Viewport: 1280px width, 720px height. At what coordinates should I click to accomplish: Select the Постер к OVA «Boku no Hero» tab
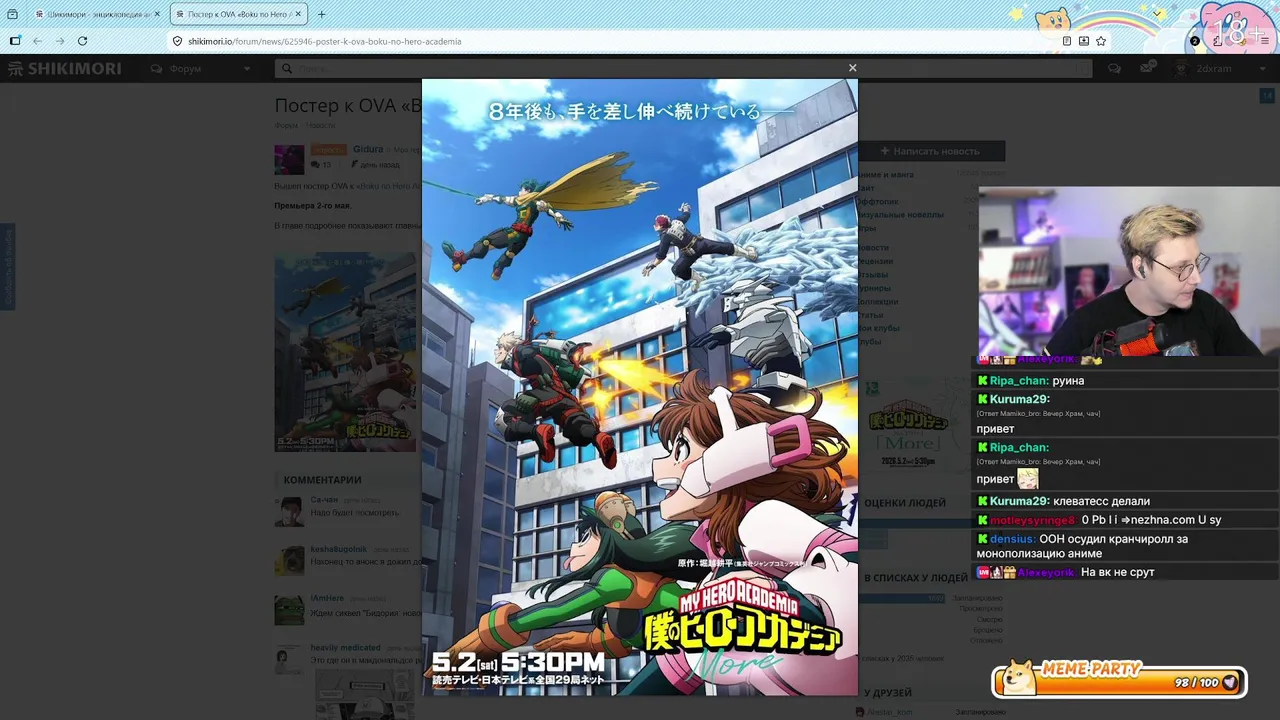(x=239, y=14)
